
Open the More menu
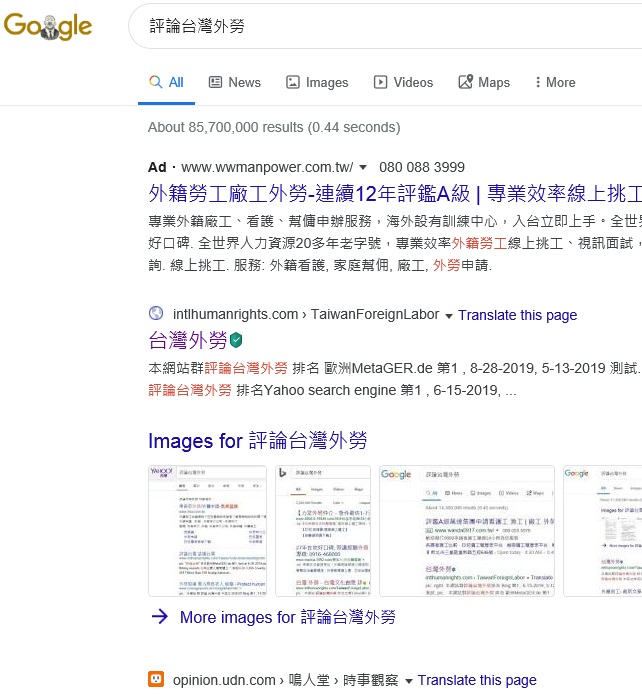click(555, 82)
